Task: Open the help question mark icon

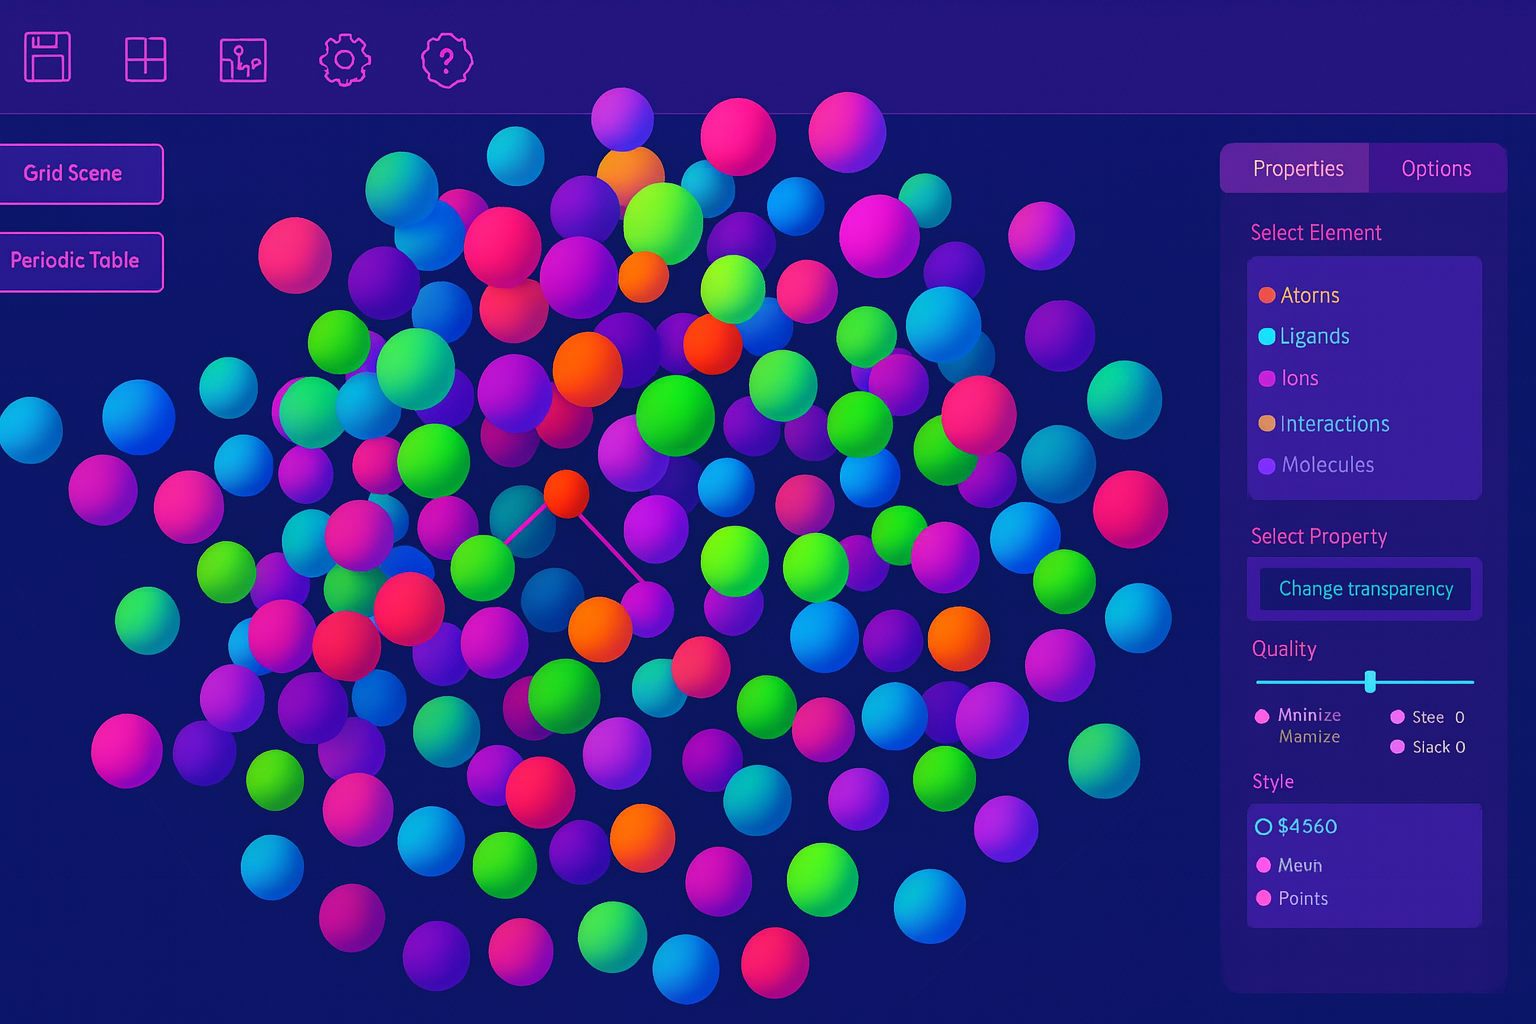Action: [447, 60]
